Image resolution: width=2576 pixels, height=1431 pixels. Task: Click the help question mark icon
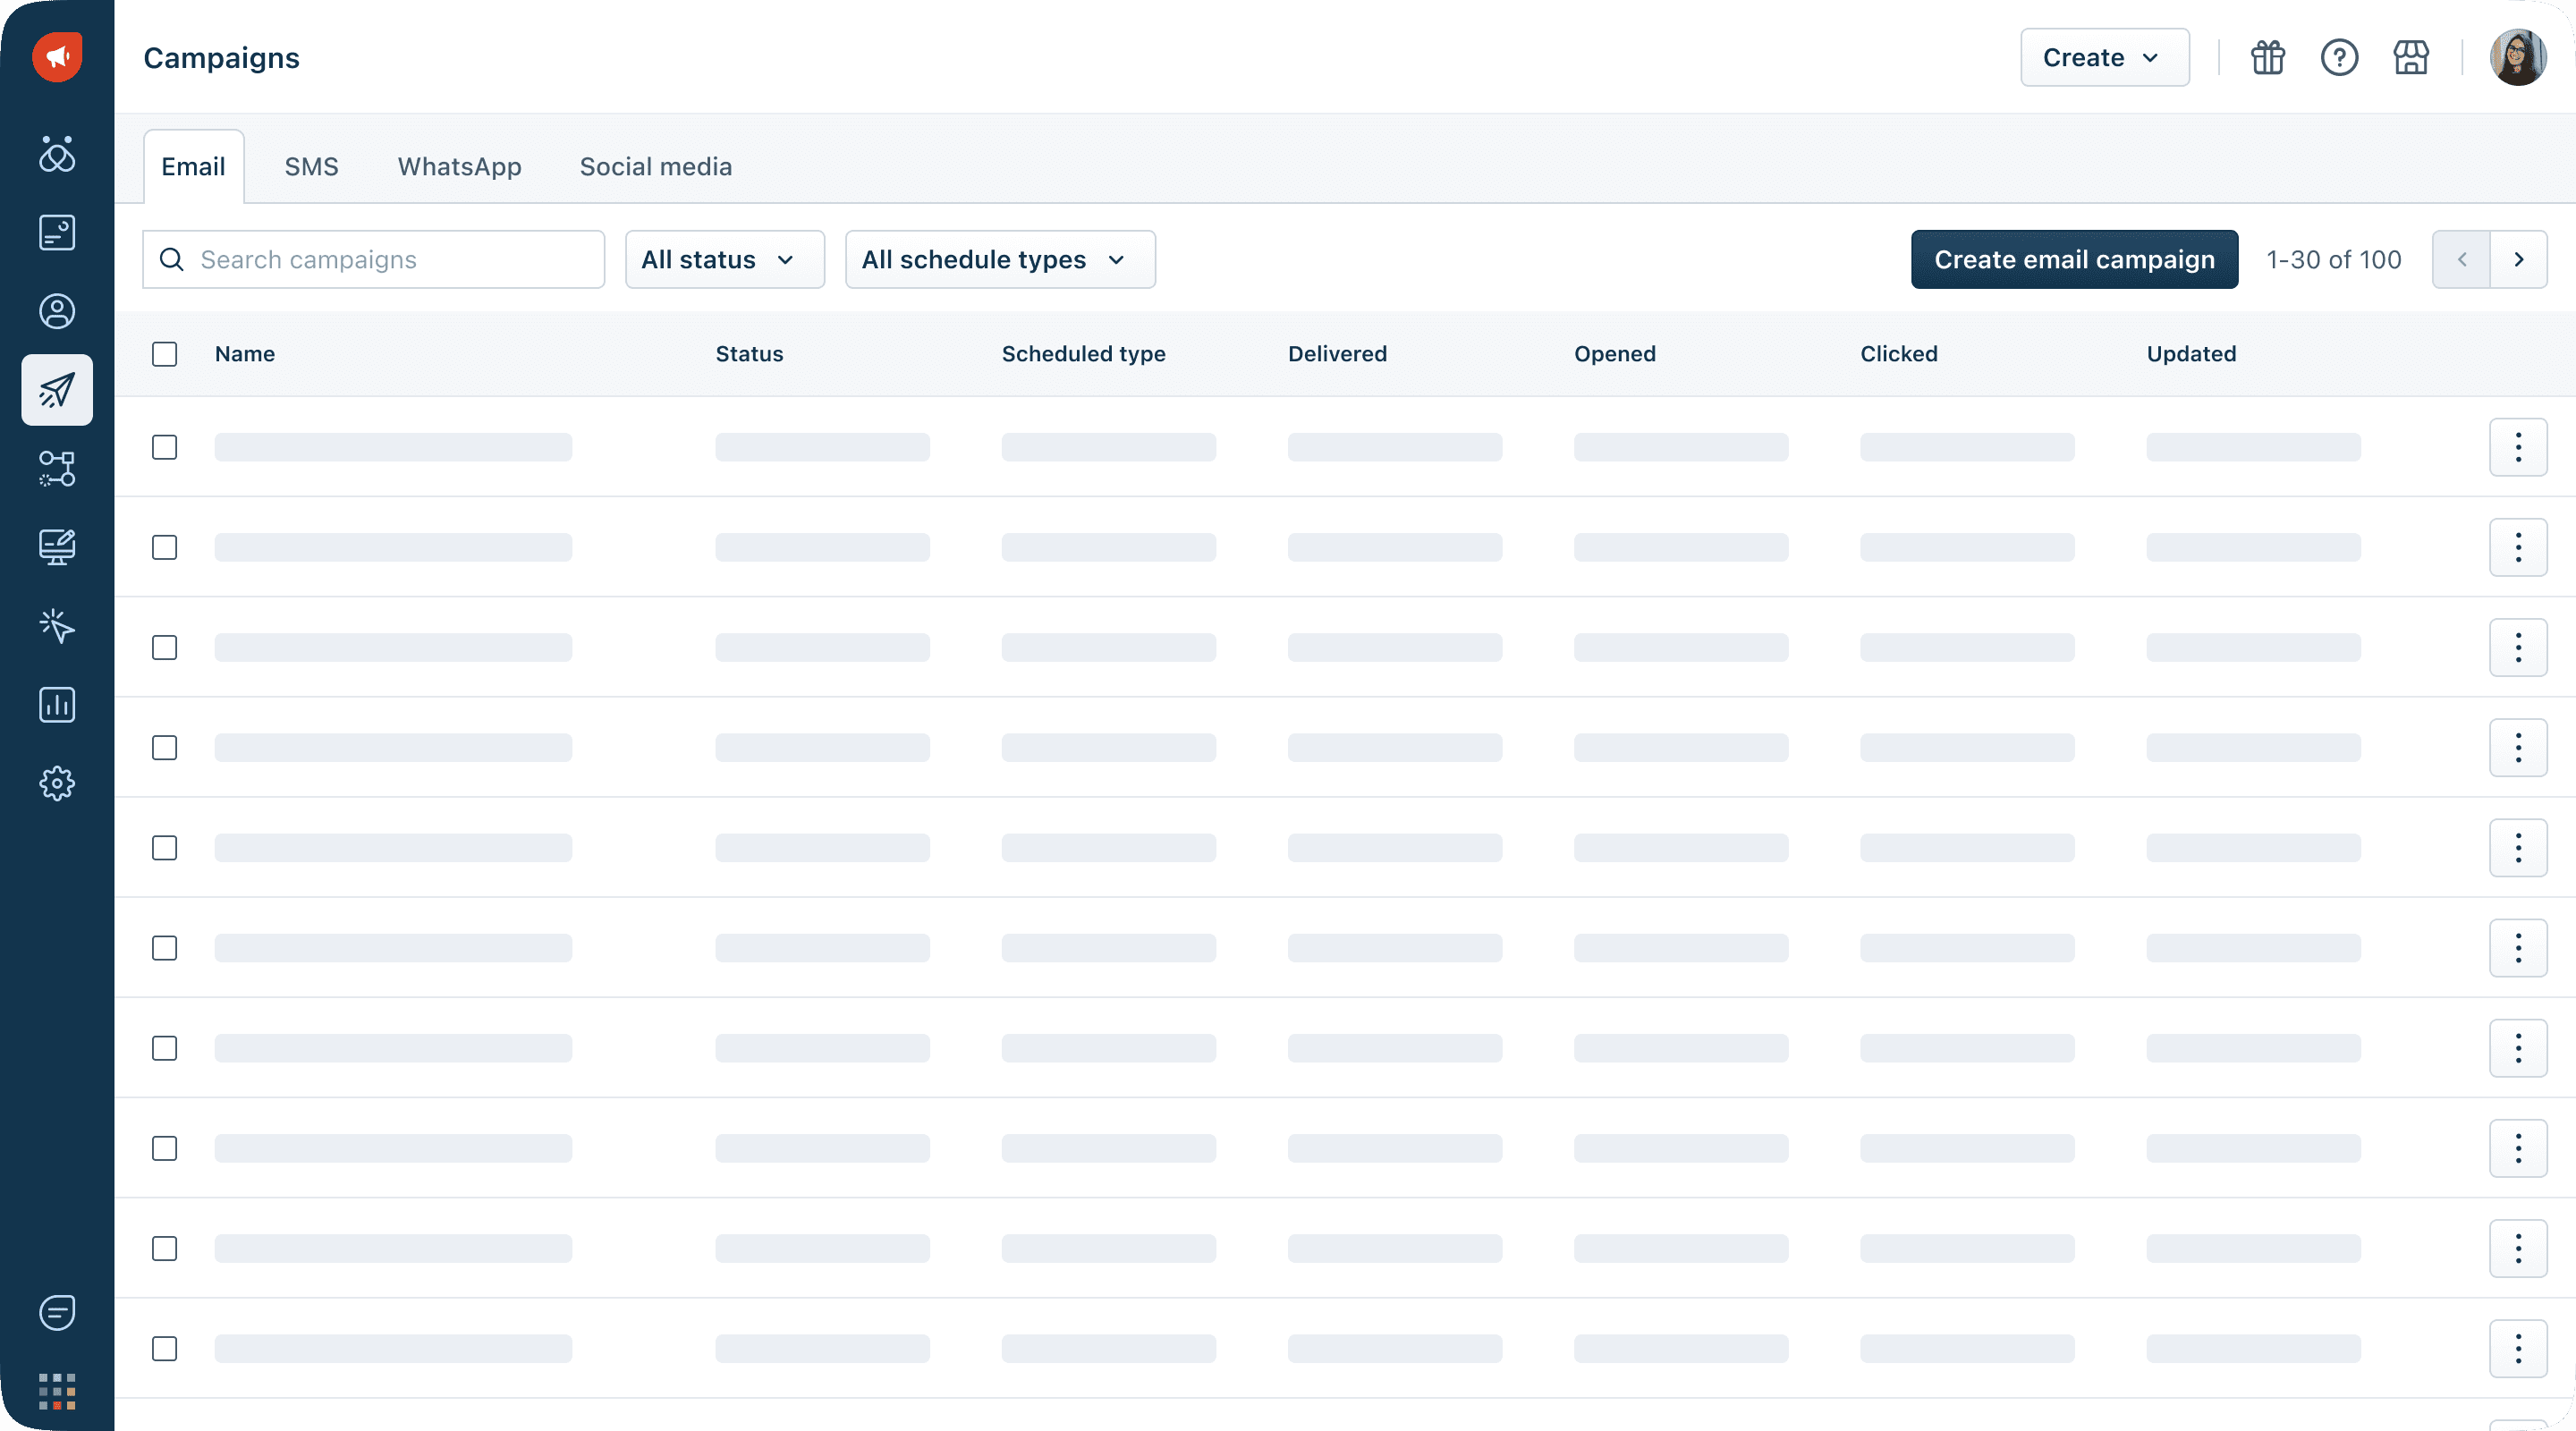(2339, 58)
